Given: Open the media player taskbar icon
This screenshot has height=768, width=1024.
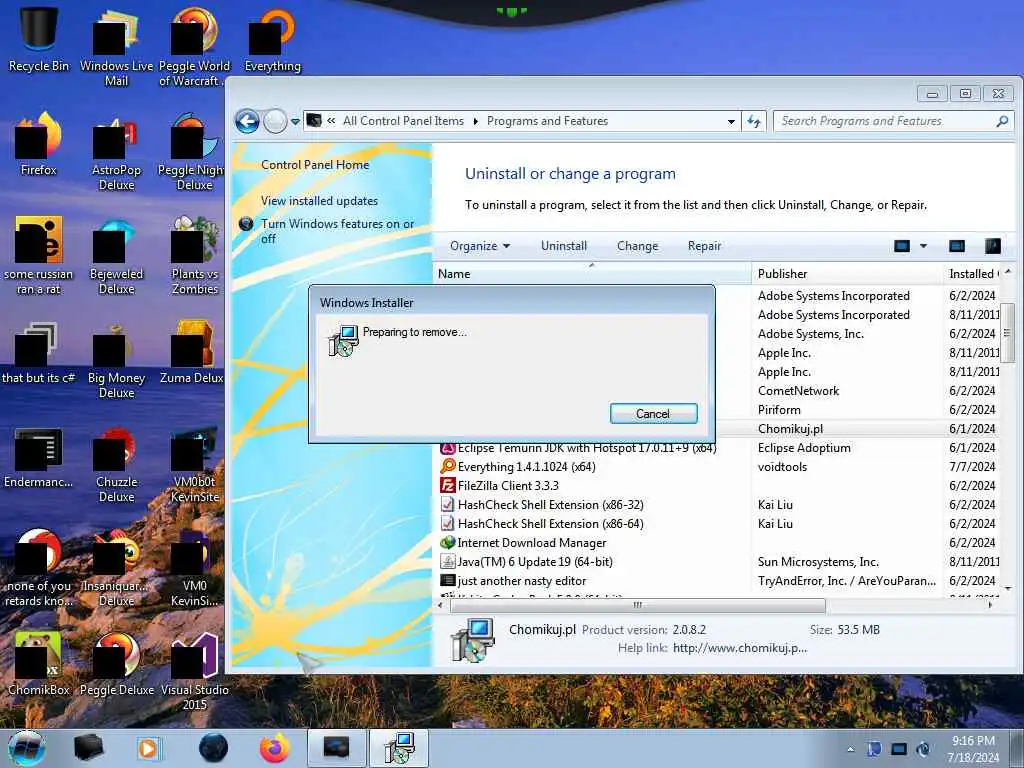Looking at the screenshot, I should 148,748.
